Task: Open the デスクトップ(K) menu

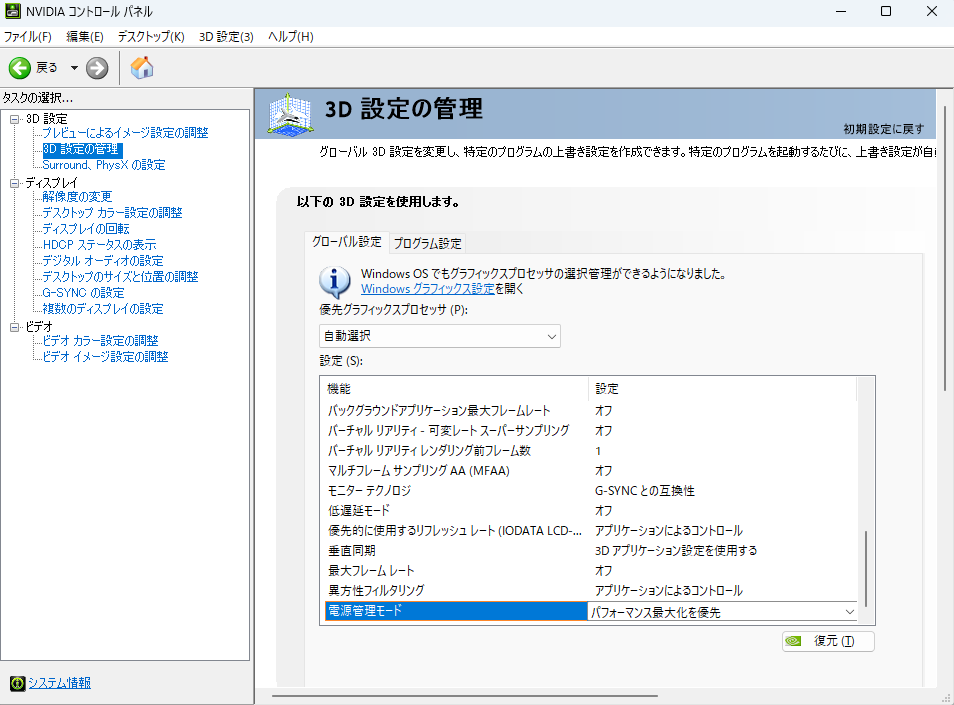Action: 151,36
